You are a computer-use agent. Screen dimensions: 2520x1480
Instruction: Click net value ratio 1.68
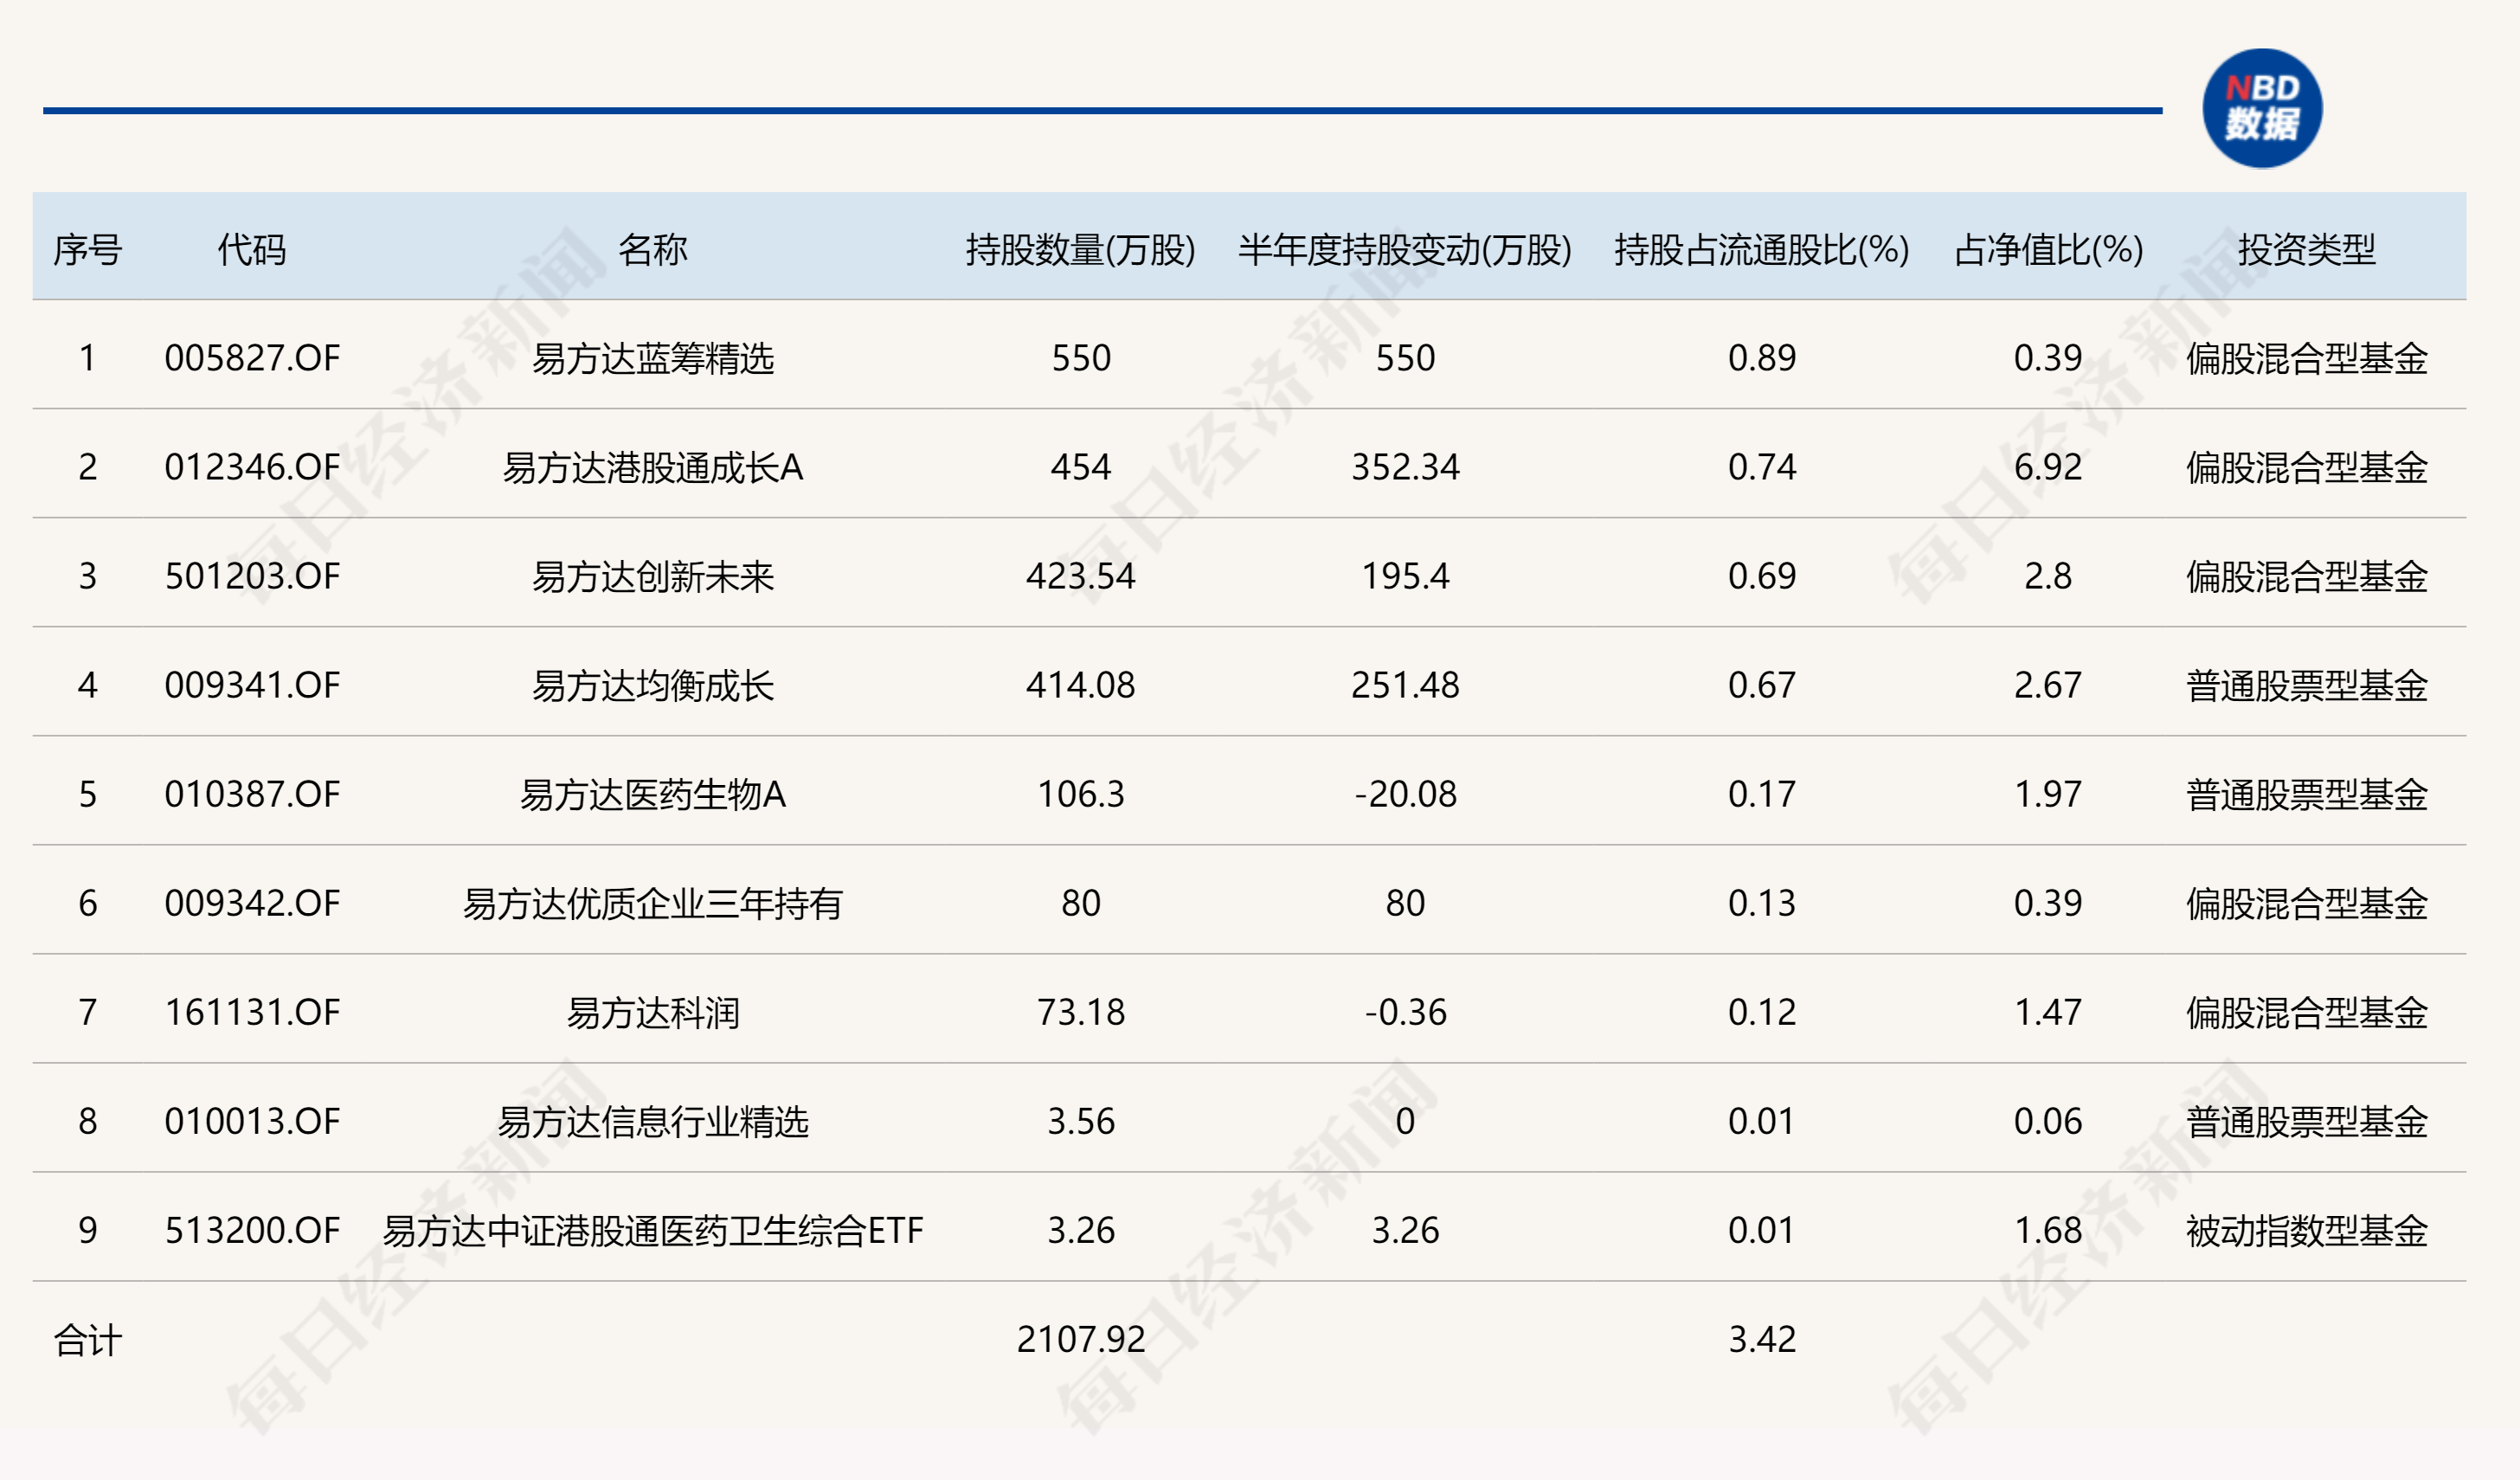click(x=2048, y=1230)
